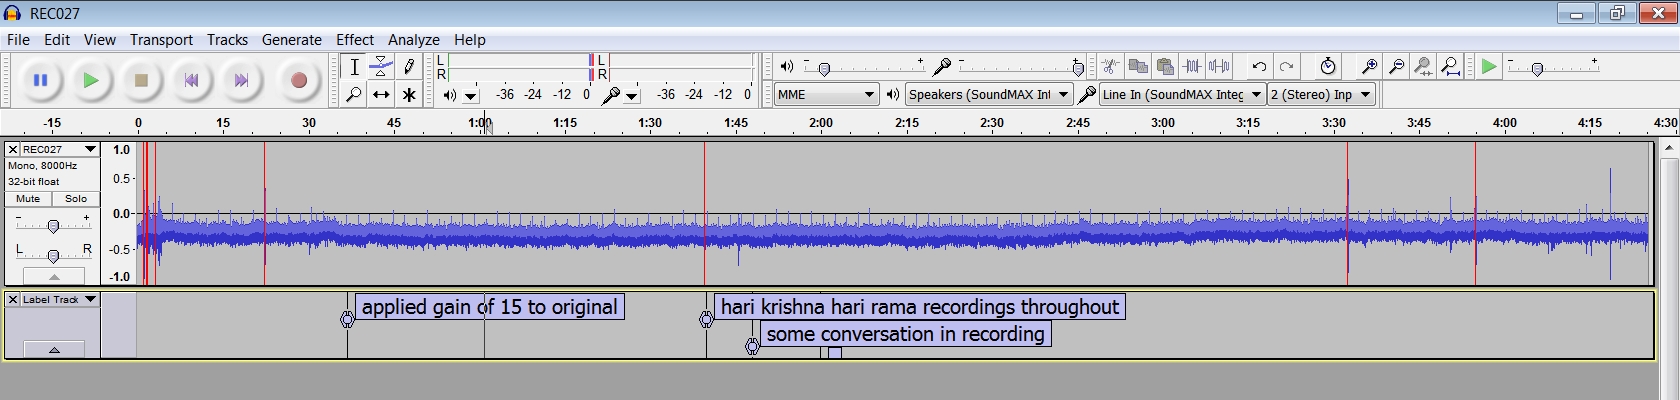Select the Multi-Tool mode asterisk
This screenshot has width=1680, height=400.
(409, 95)
